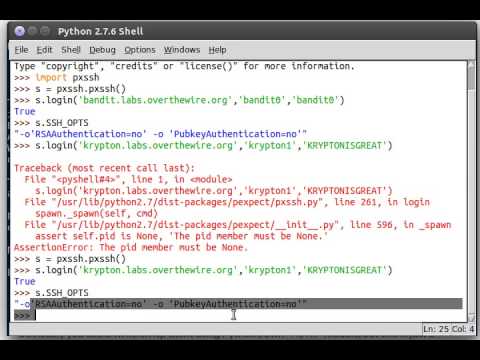Click the vertical scrollbar thumb
This screenshot has width=480, height=360.
point(471,77)
